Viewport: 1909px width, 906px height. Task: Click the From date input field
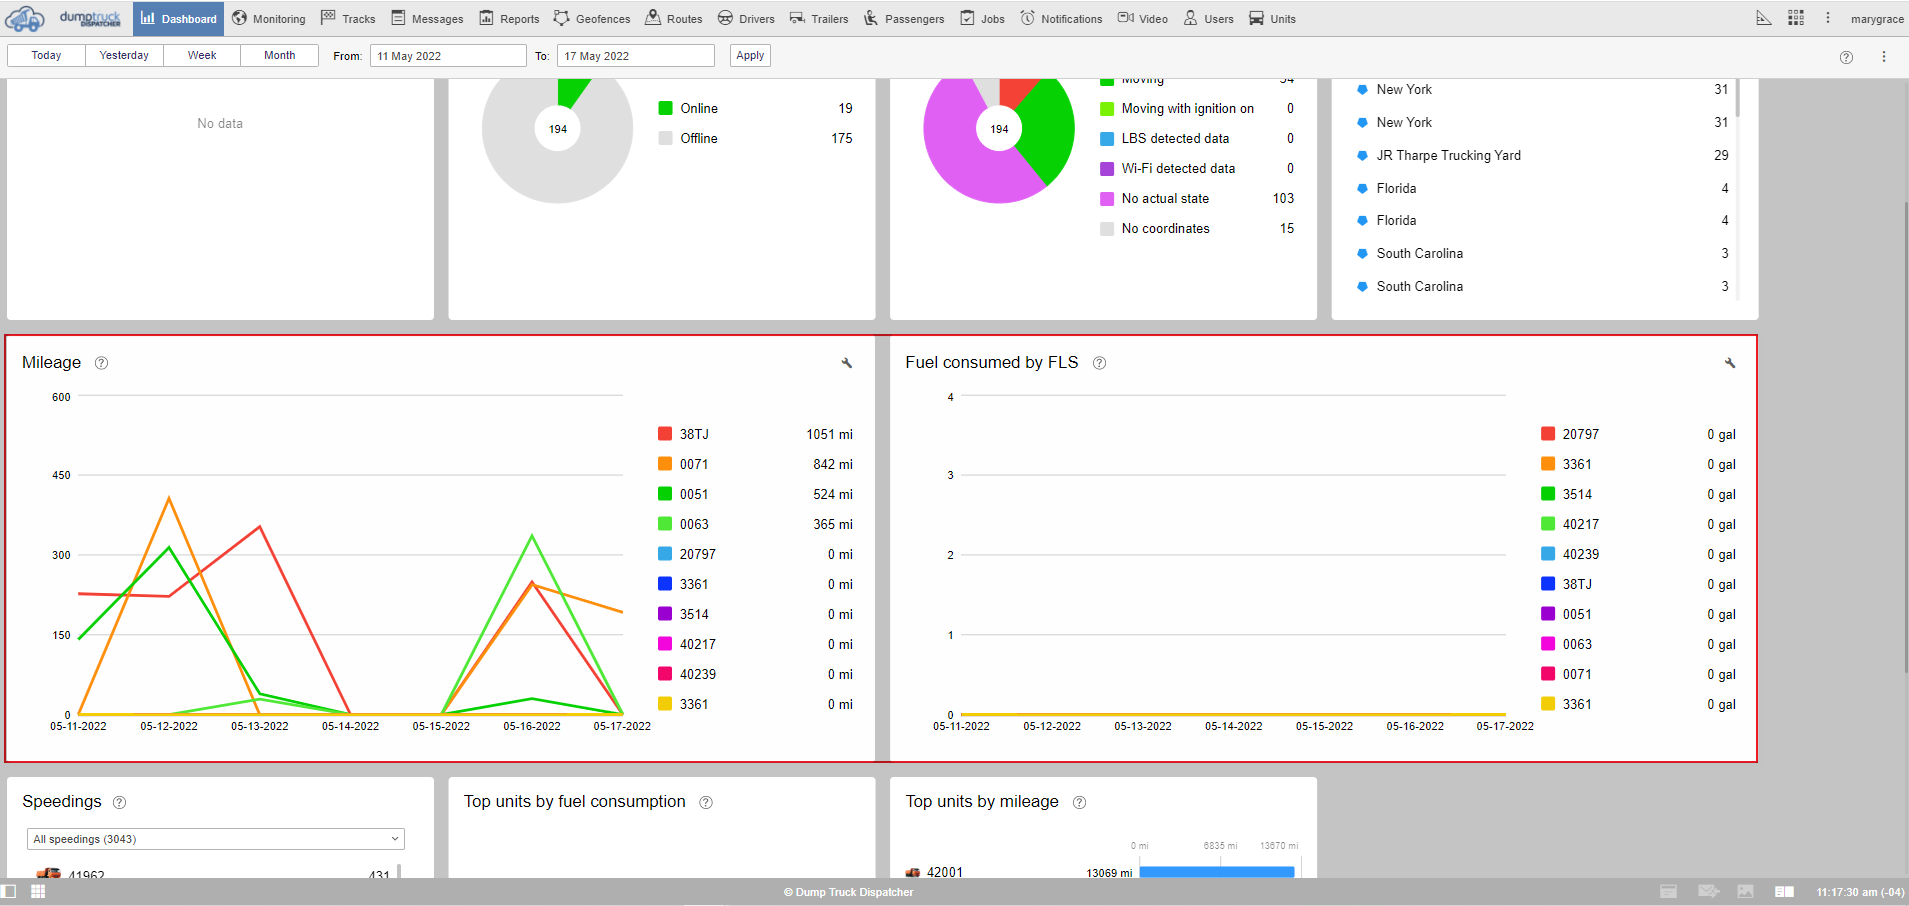[x=447, y=56]
